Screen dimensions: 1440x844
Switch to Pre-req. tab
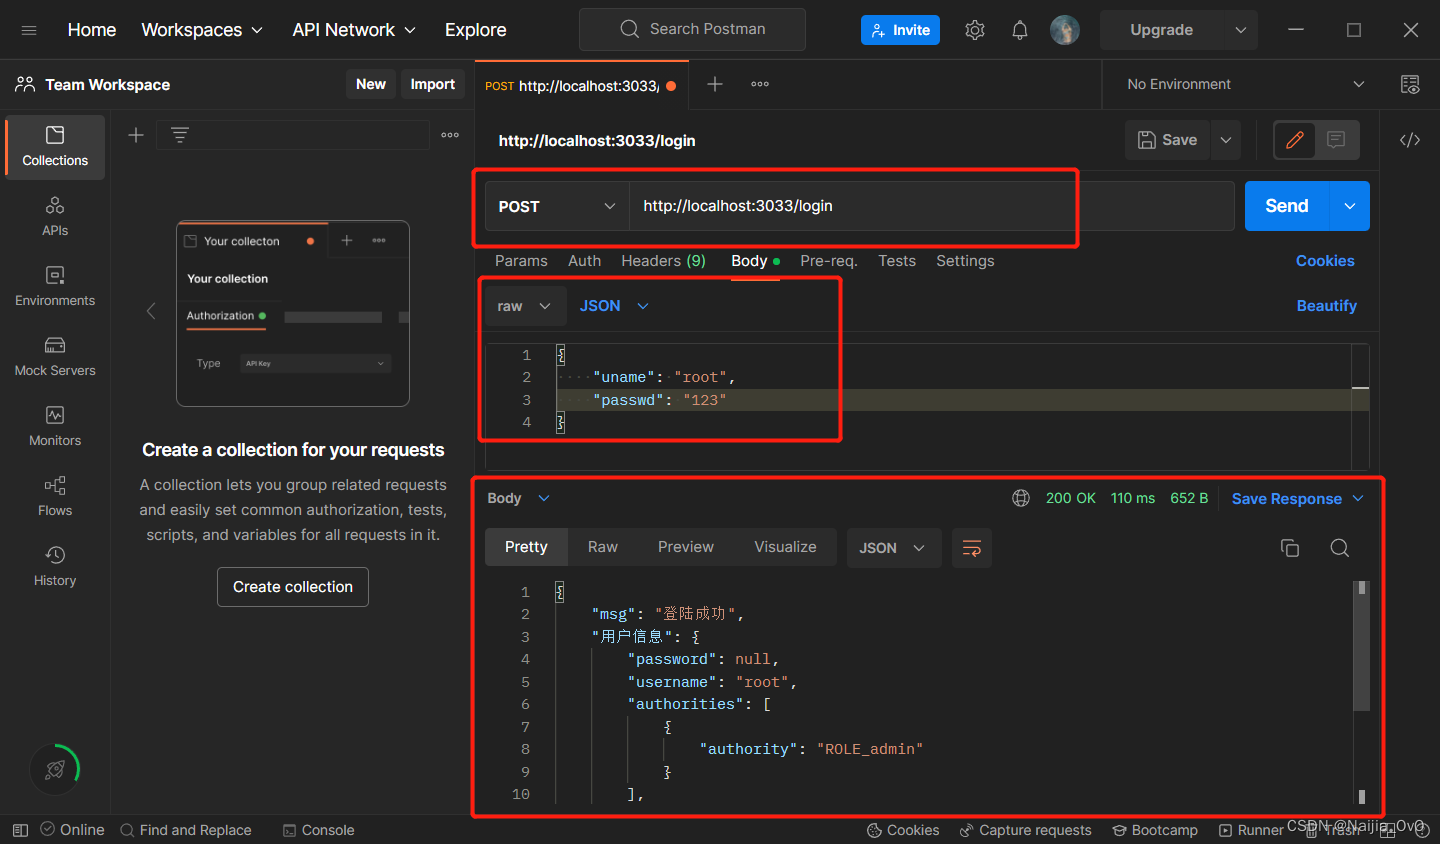click(829, 261)
